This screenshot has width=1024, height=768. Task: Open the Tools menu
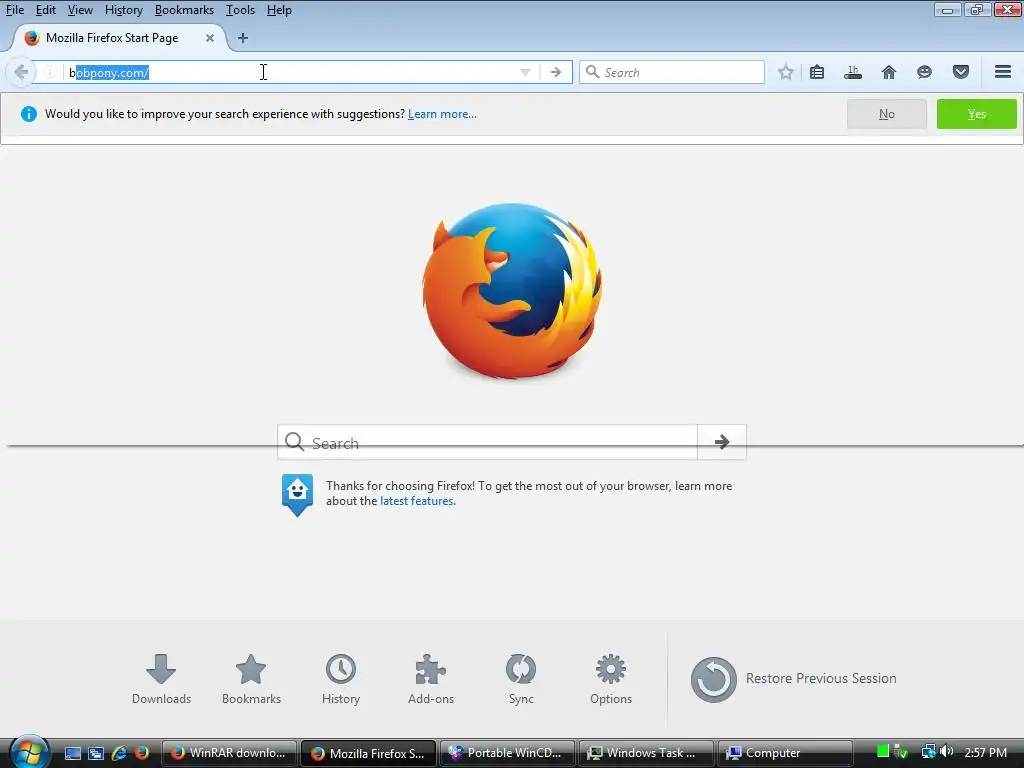tap(240, 10)
